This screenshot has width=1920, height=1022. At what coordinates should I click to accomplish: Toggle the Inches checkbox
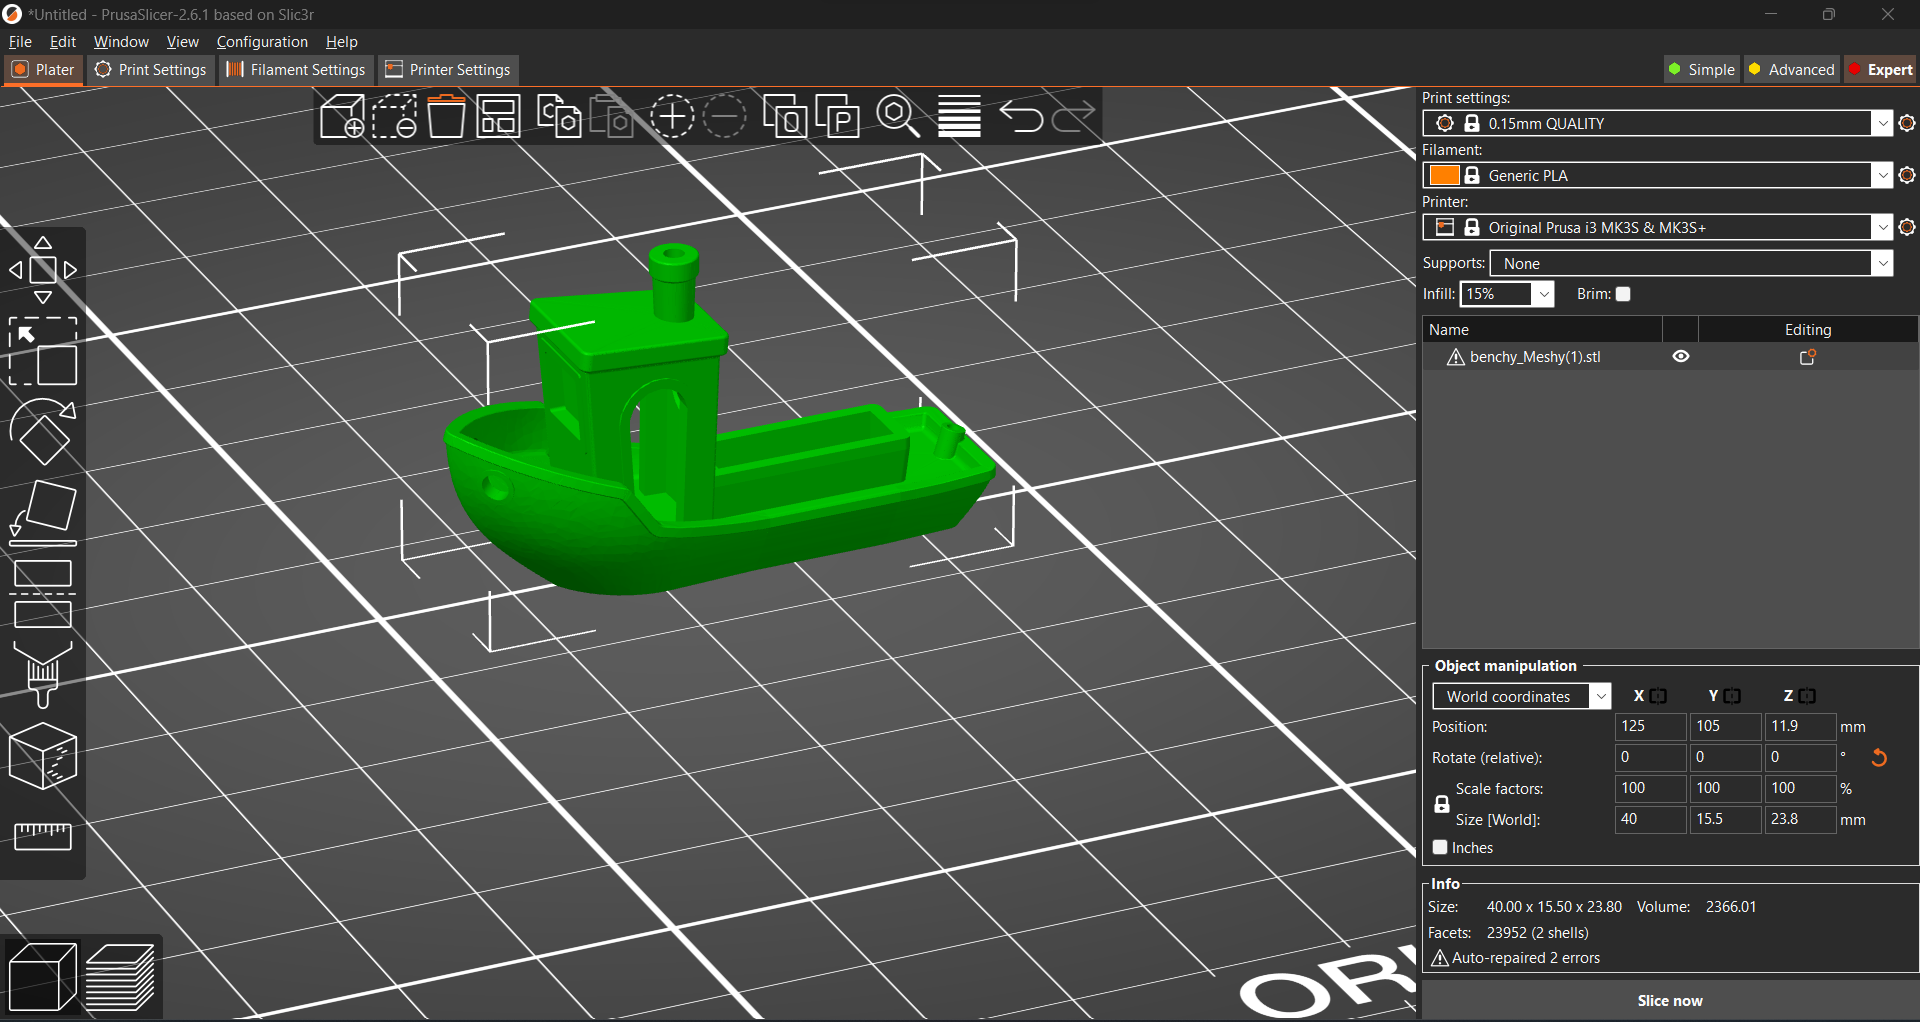pos(1440,847)
